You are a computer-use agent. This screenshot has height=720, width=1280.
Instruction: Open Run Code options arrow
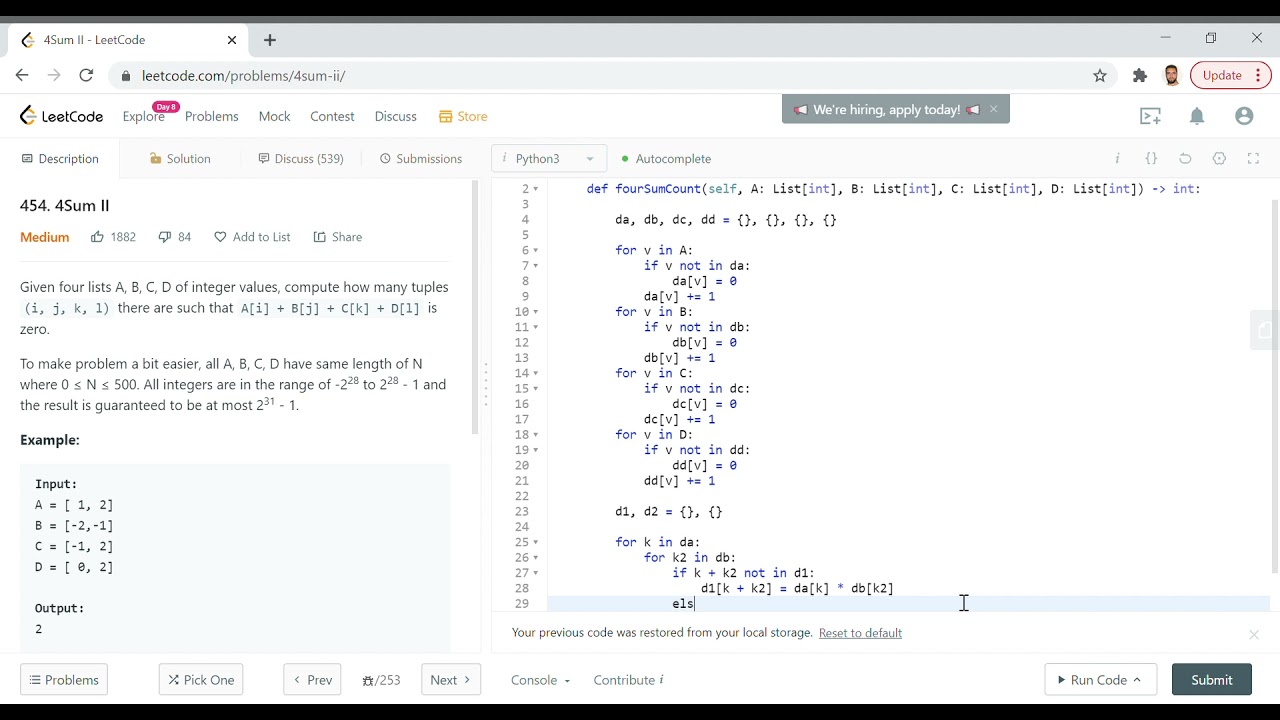pos(1137,680)
